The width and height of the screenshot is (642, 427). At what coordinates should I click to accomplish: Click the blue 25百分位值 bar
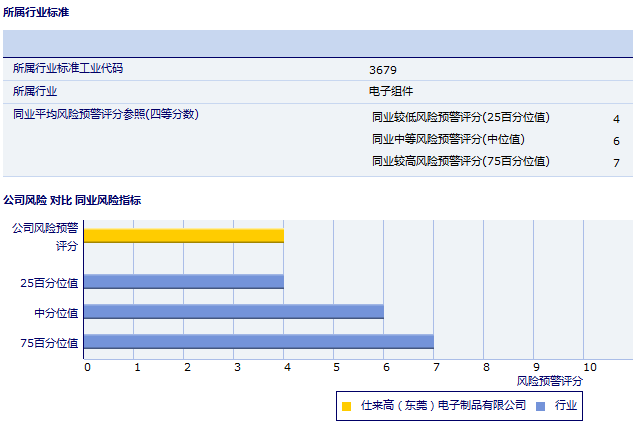point(183,282)
